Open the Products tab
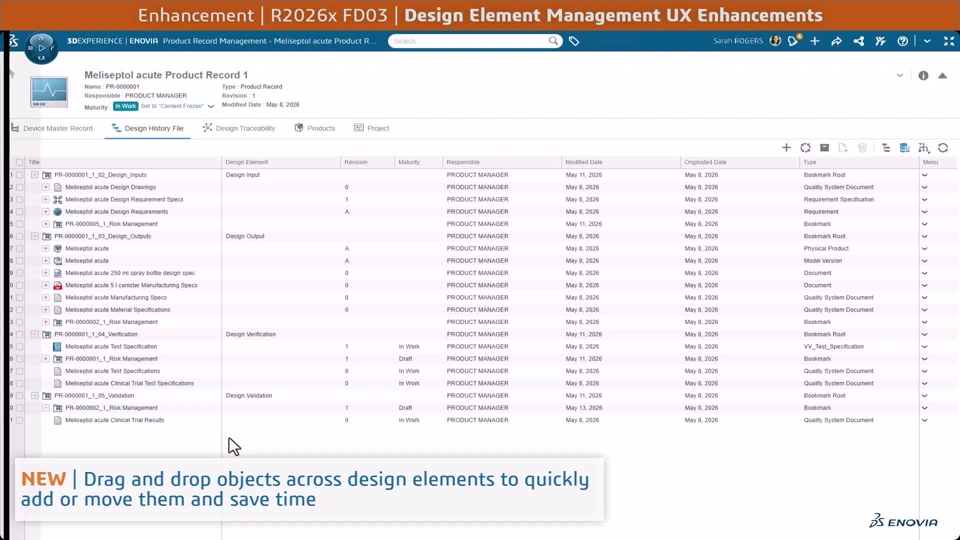 [315, 128]
